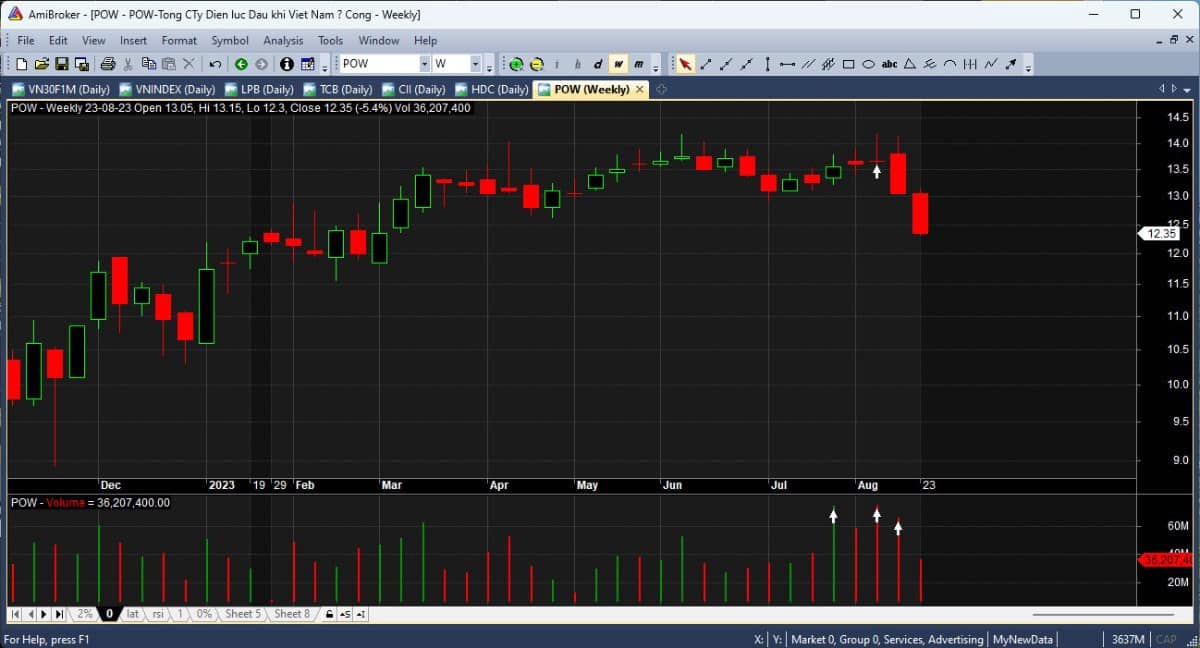This screenshot has width=1200, height=648.
Task: Select the Sheet 5 chart sheet
Action: [242, 614]
